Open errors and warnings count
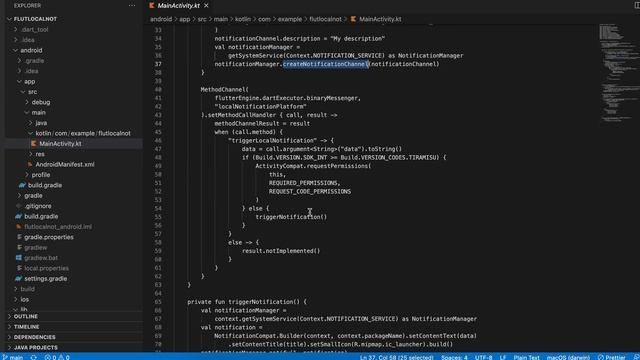Image resolution: width=640 pixels, height=360 pixels. click(57, 357)
